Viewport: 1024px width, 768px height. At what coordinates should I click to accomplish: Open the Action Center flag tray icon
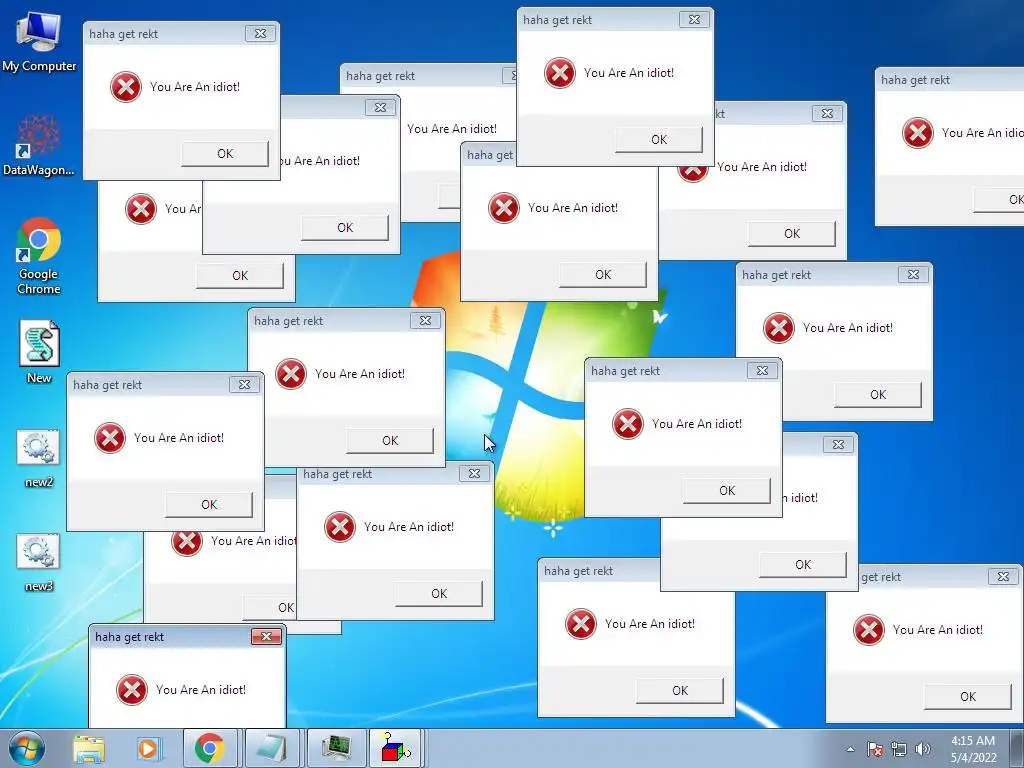(875, 749)
